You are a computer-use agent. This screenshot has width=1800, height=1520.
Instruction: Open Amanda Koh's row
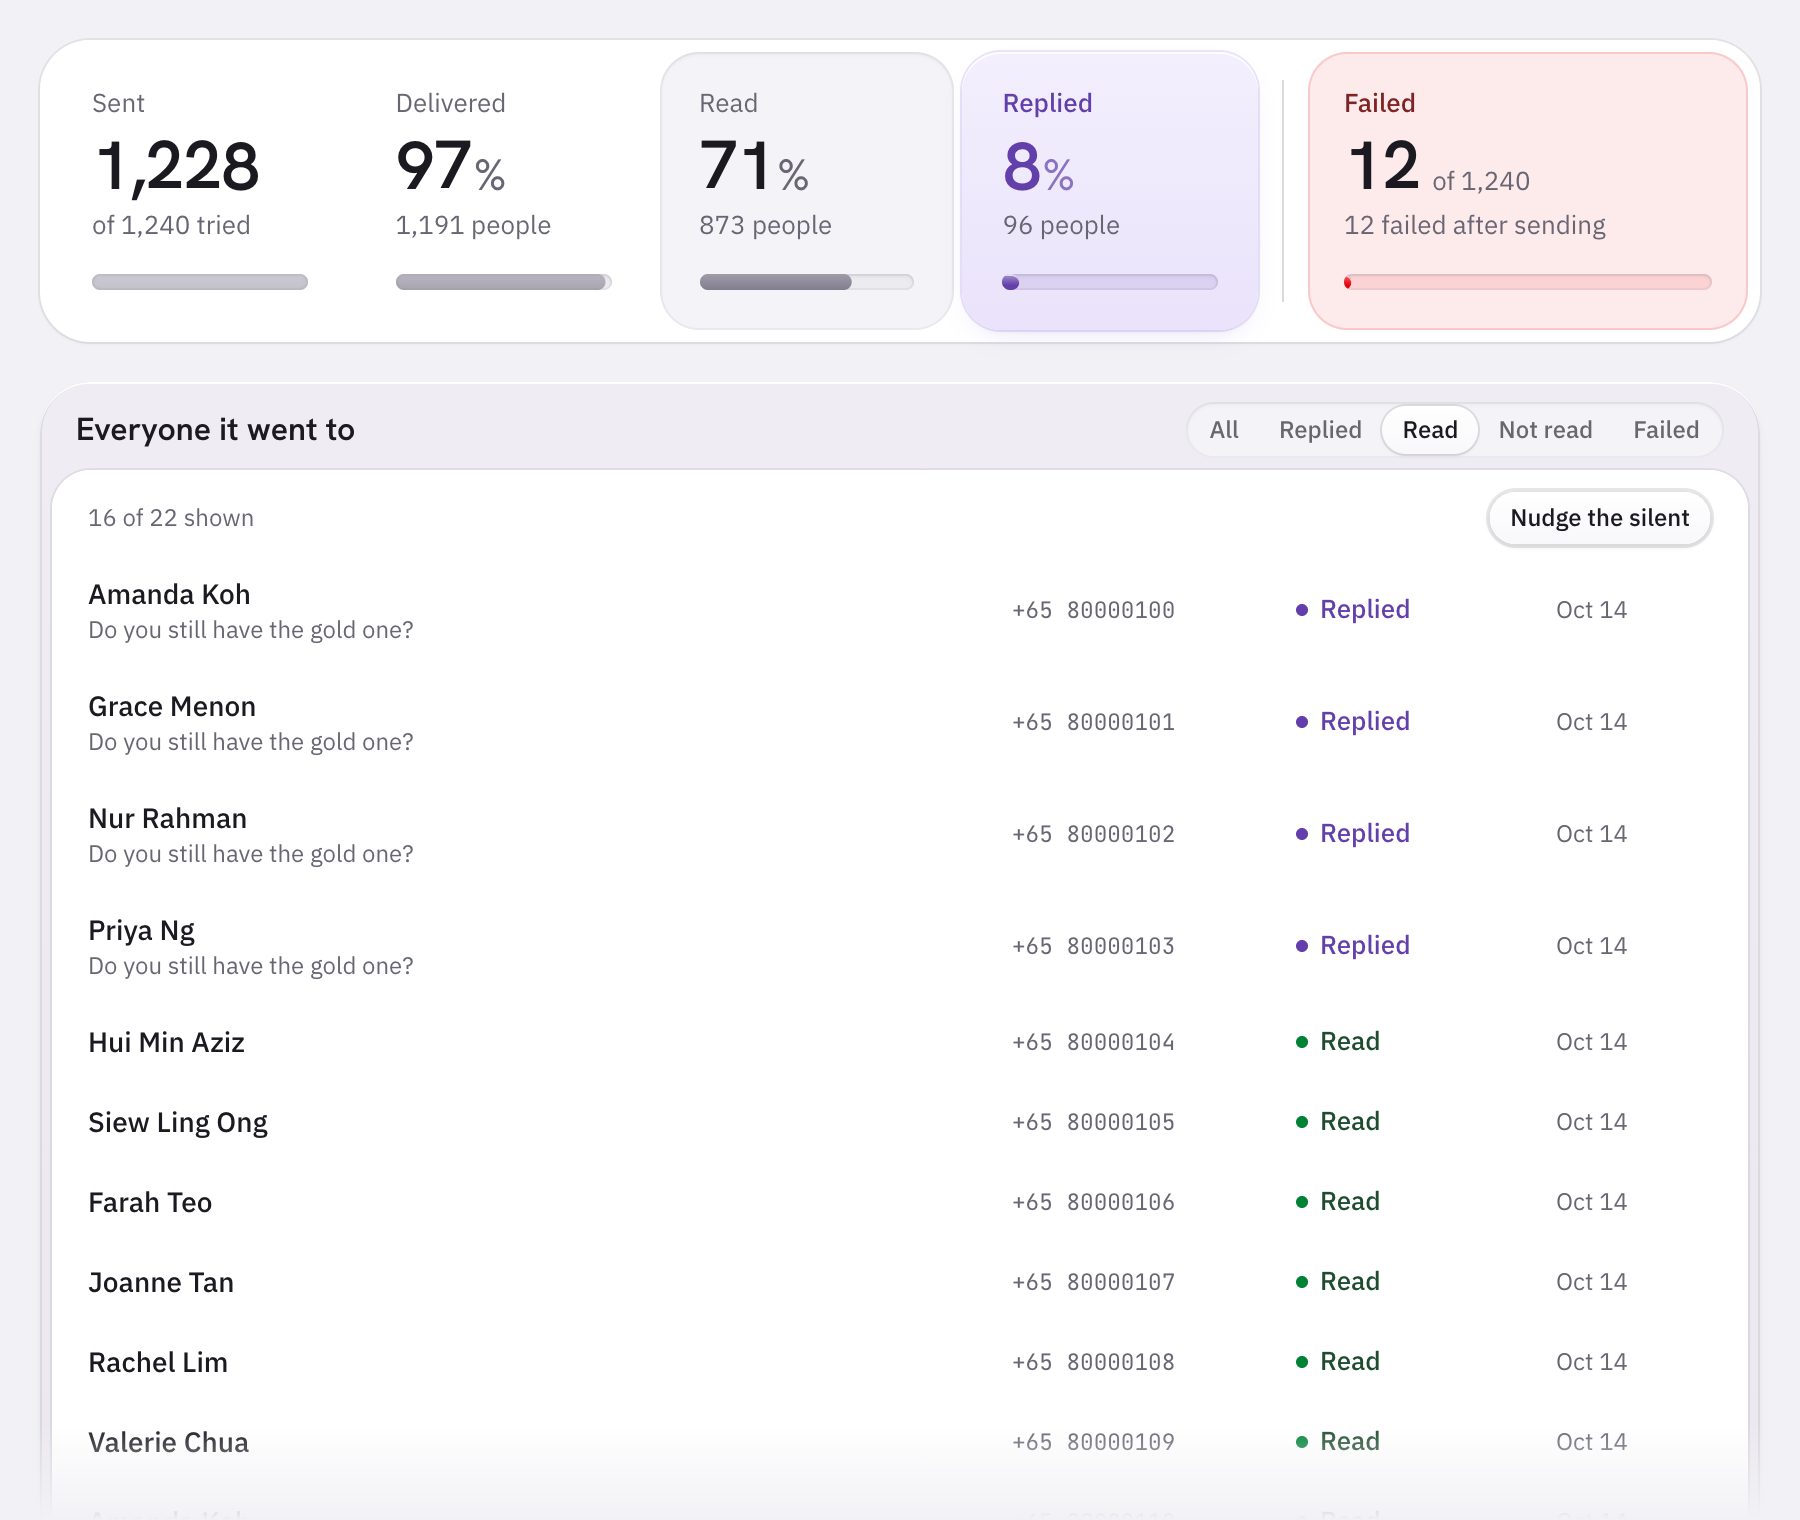click(x=900, y=610)
